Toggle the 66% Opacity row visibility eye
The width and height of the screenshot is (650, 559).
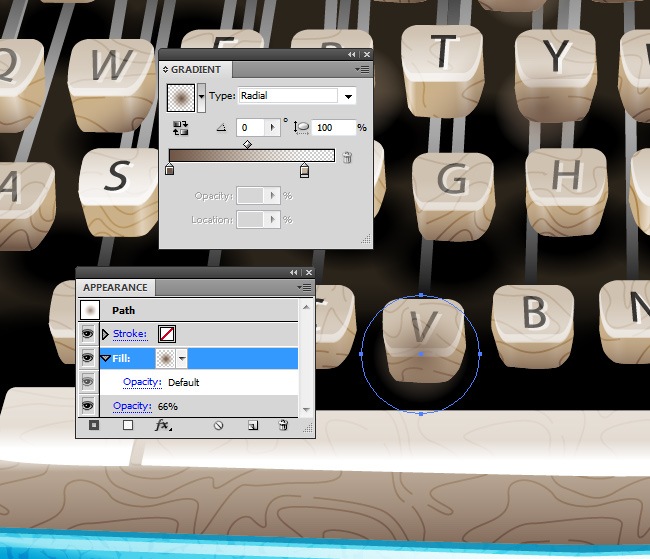pos(87,406)
